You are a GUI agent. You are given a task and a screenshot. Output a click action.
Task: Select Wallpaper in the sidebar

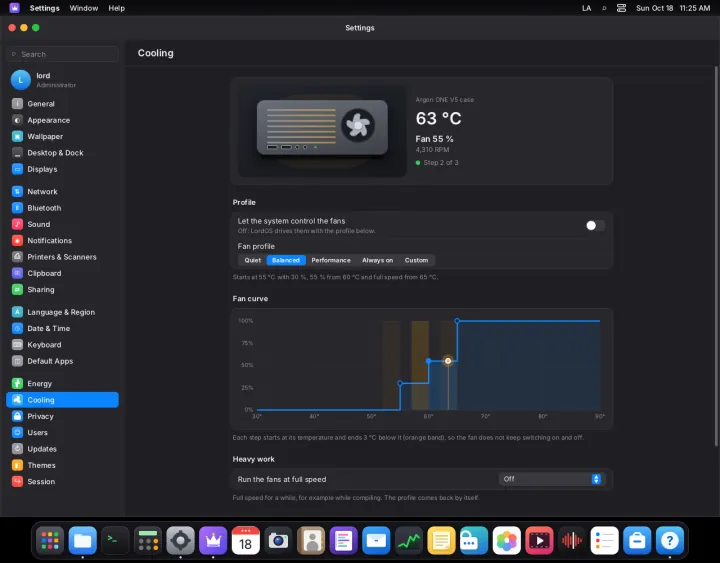pyautogui.click(x=62, y=136)
